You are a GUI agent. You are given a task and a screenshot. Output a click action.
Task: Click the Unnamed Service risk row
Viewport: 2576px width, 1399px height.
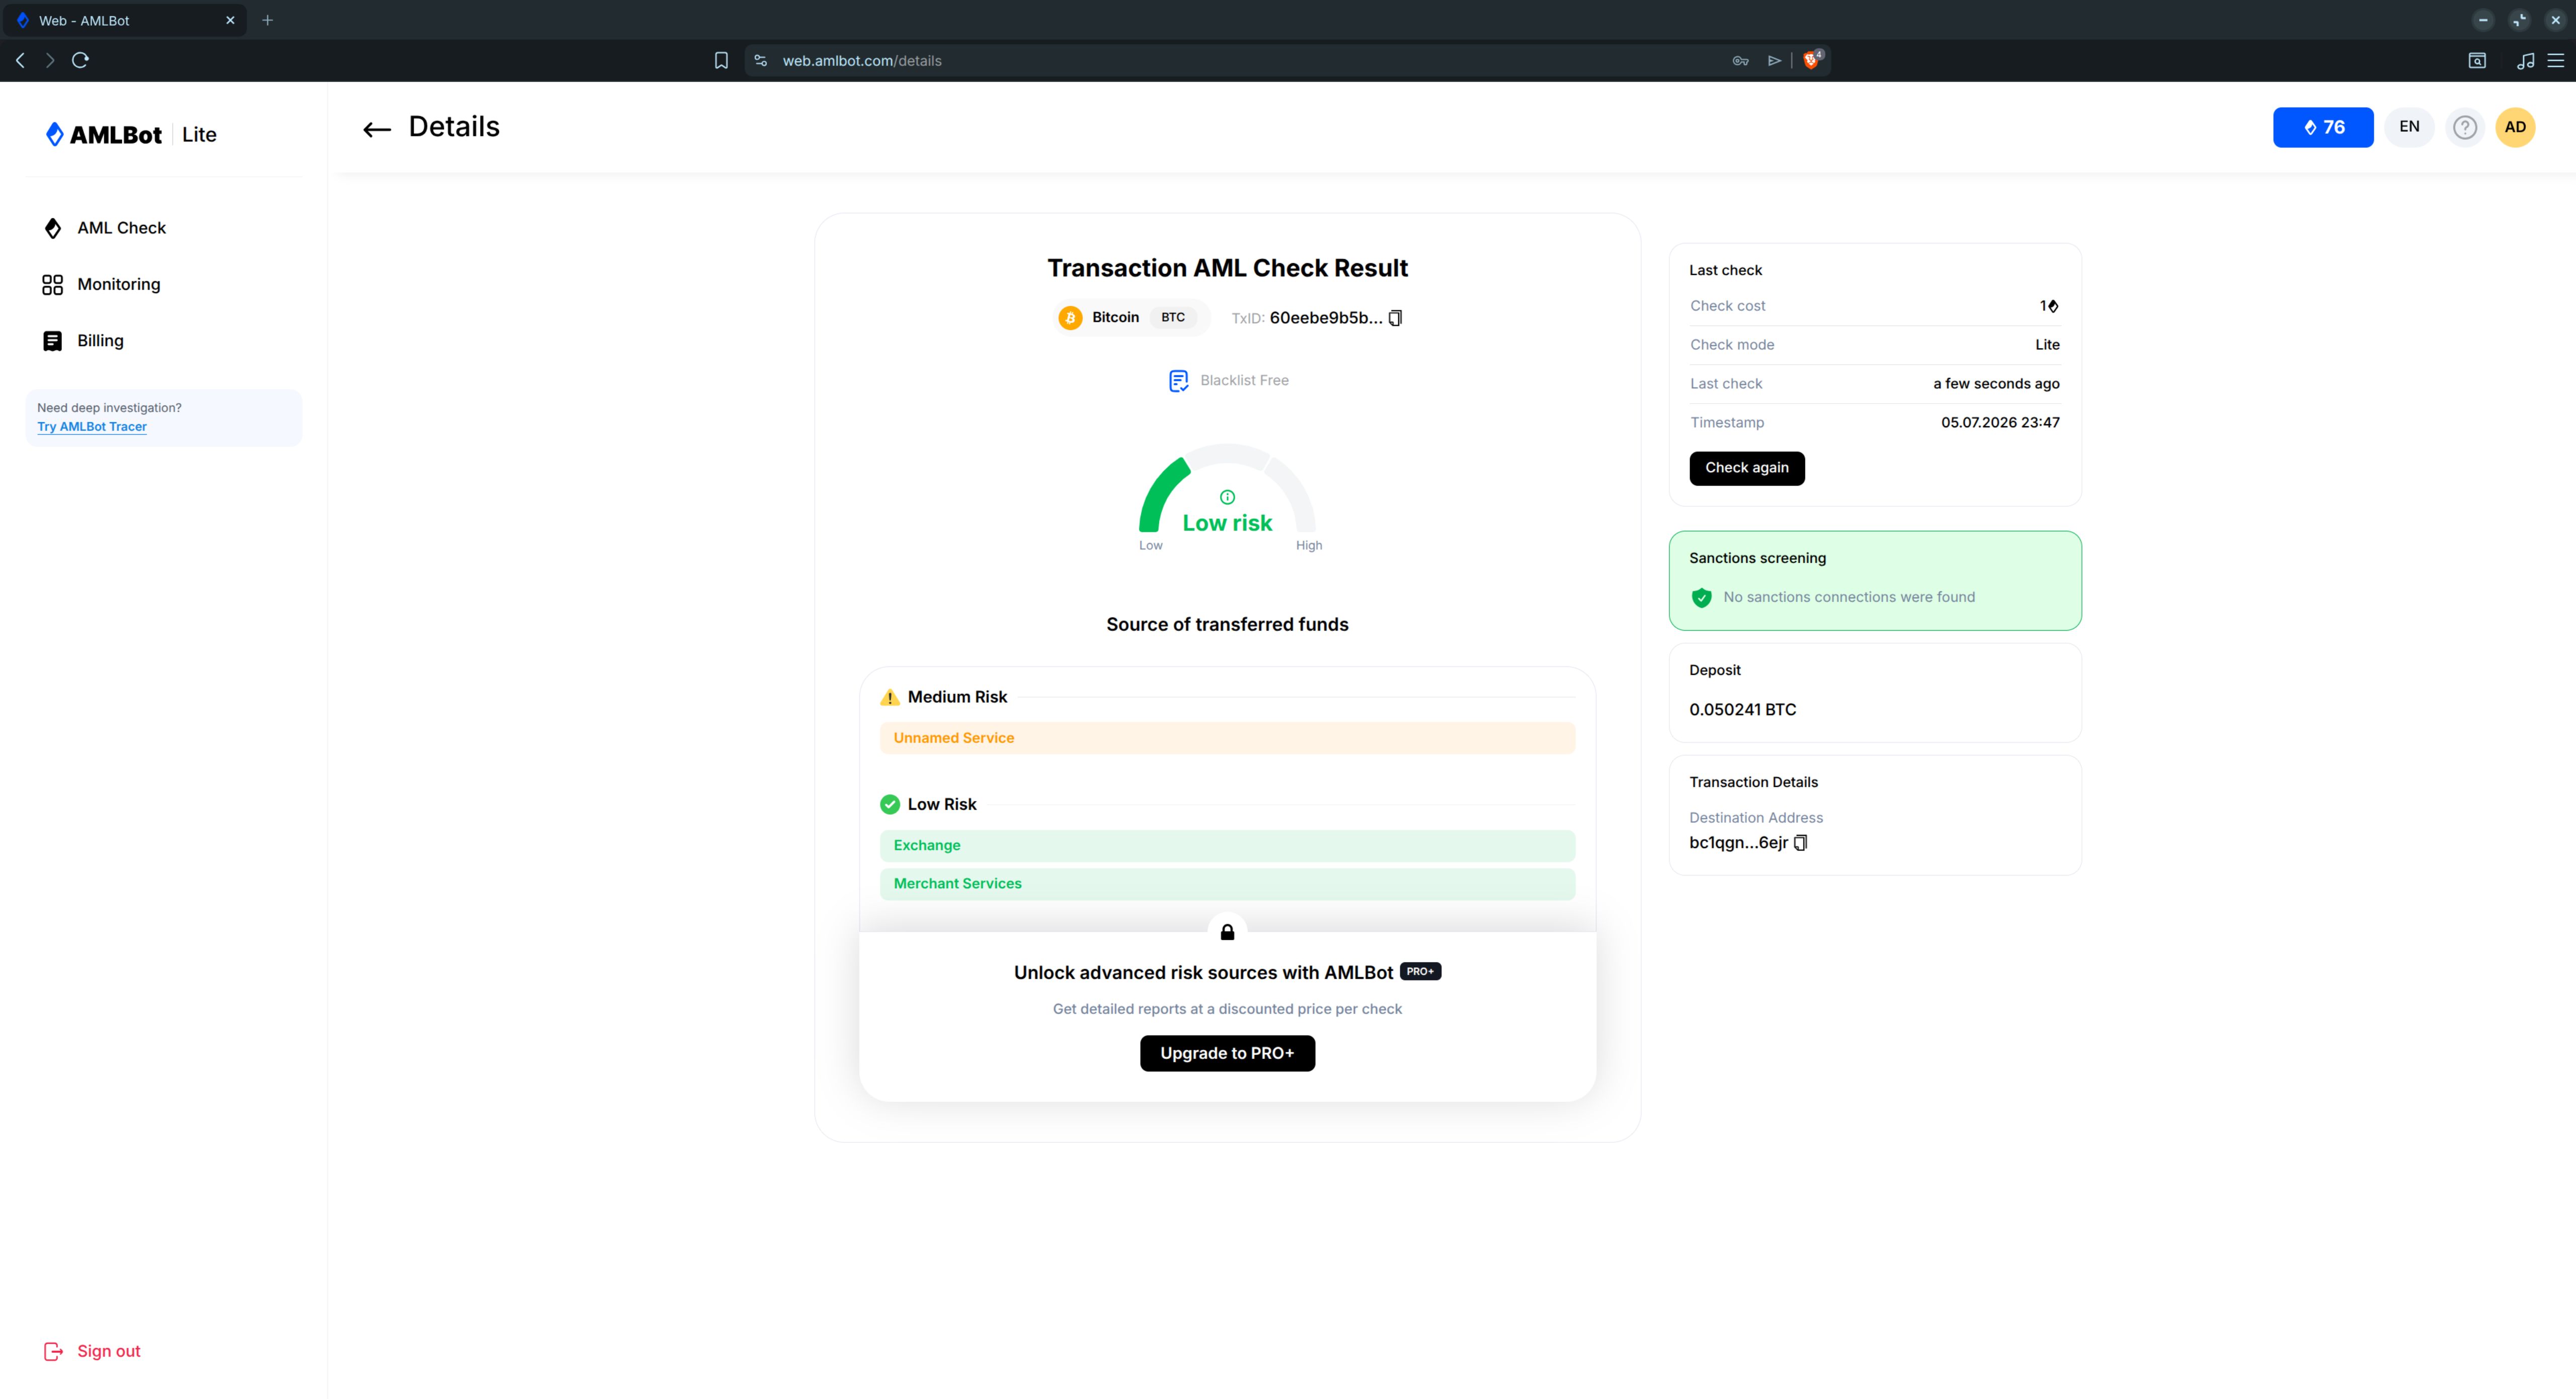(x=1227, y=738)
